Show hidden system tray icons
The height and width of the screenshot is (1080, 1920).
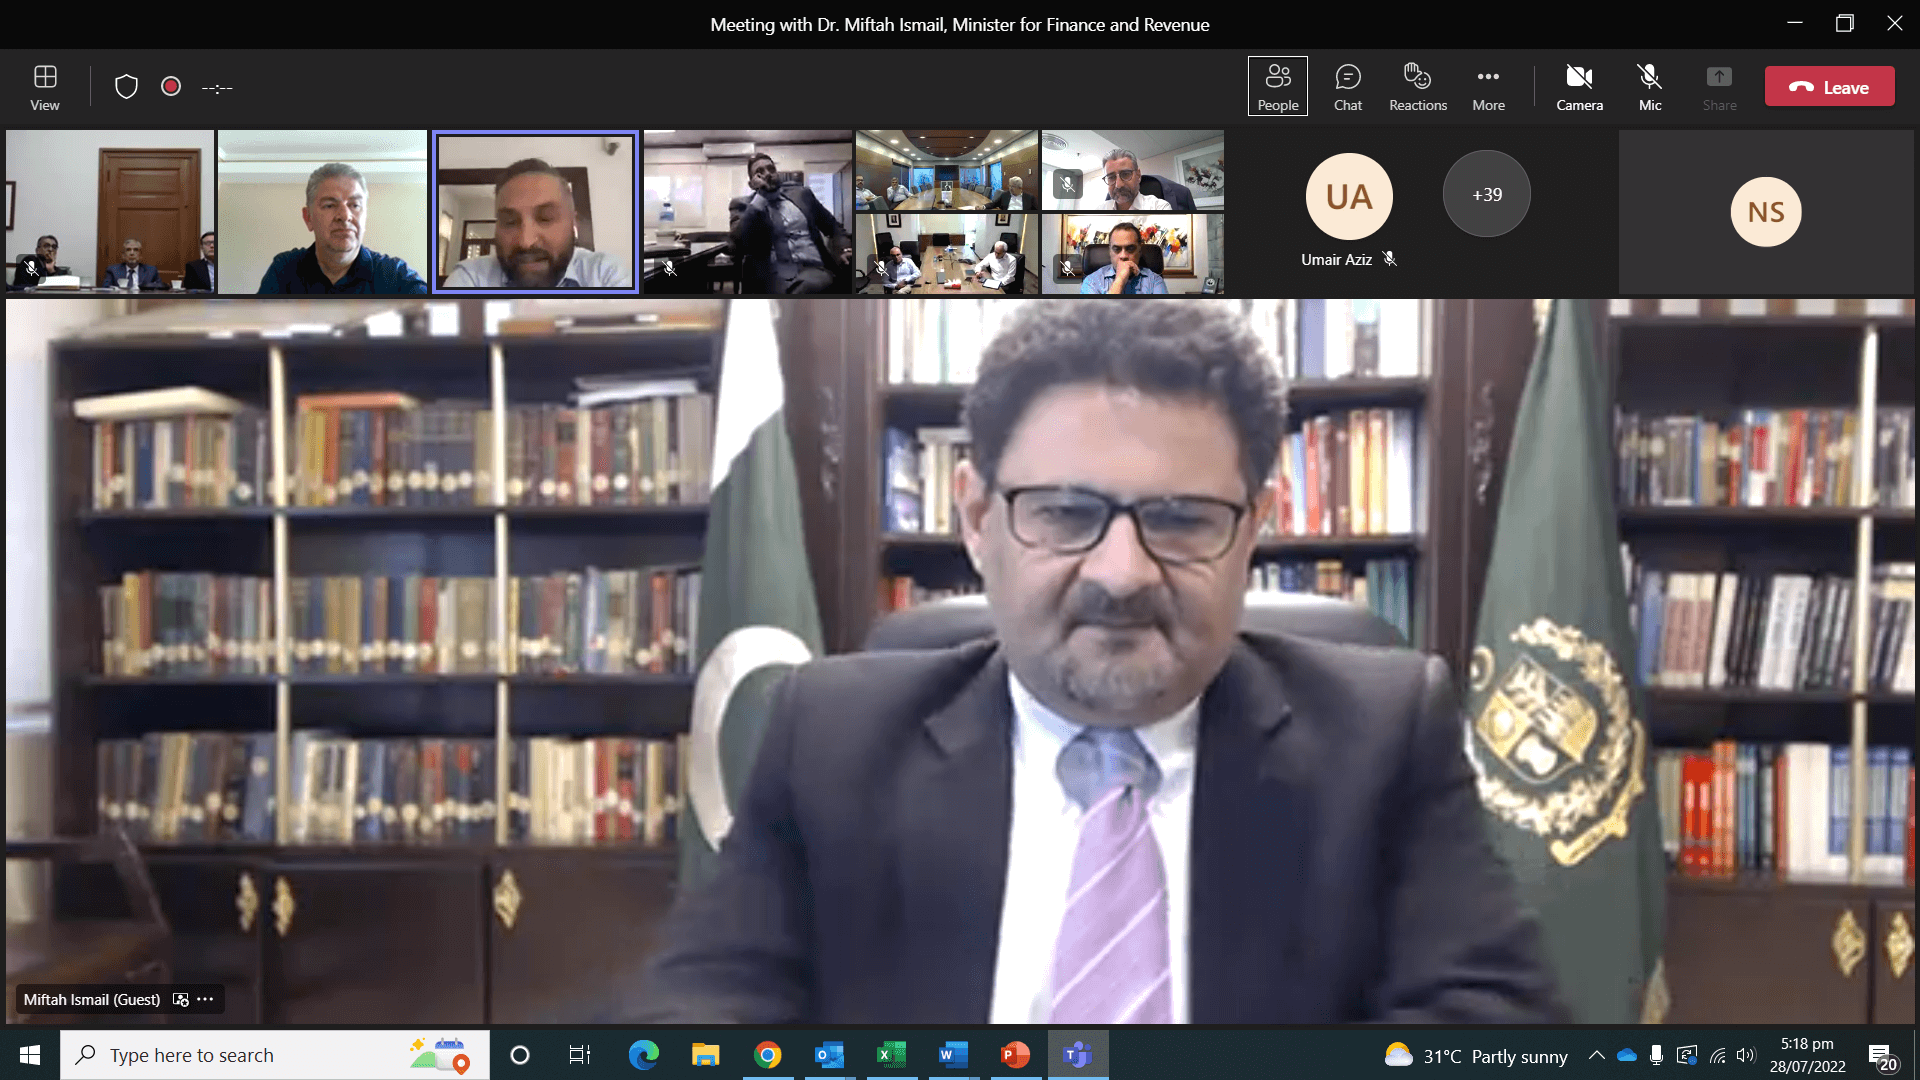point(1596,1055)
